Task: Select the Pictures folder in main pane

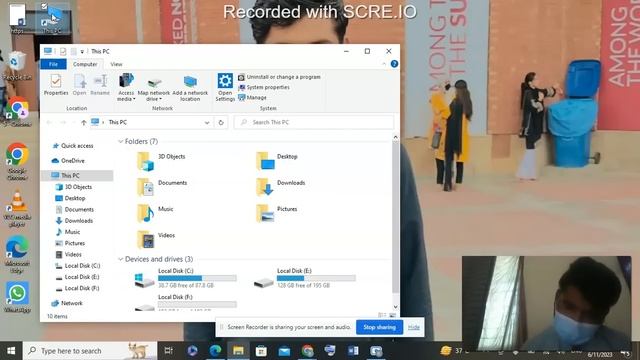Action: (x=277, y=213)
